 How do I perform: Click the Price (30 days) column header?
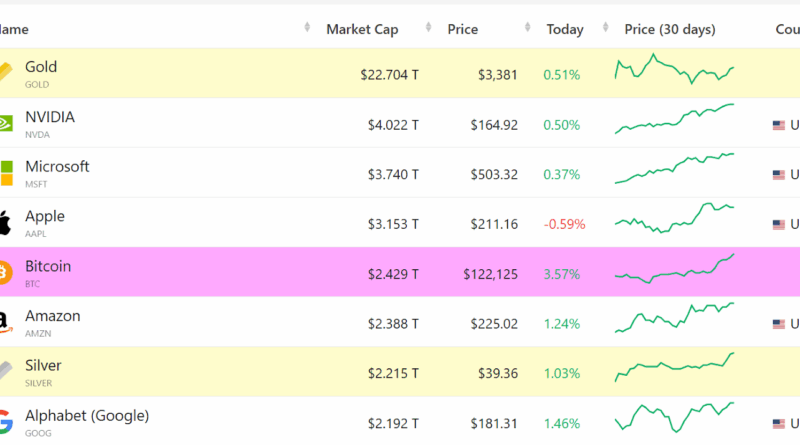[669, 29]
